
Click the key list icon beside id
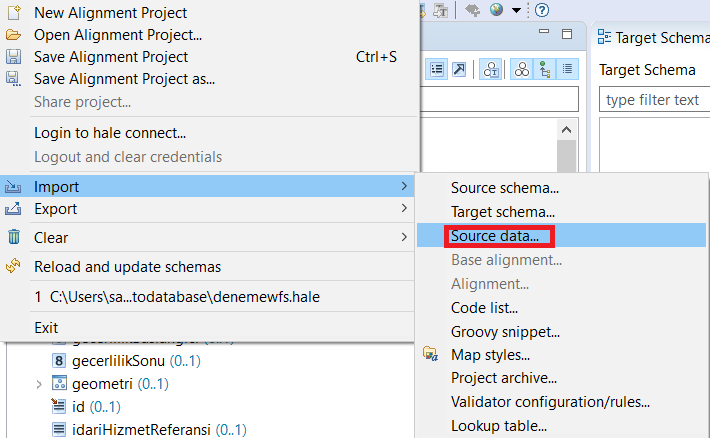58,406
